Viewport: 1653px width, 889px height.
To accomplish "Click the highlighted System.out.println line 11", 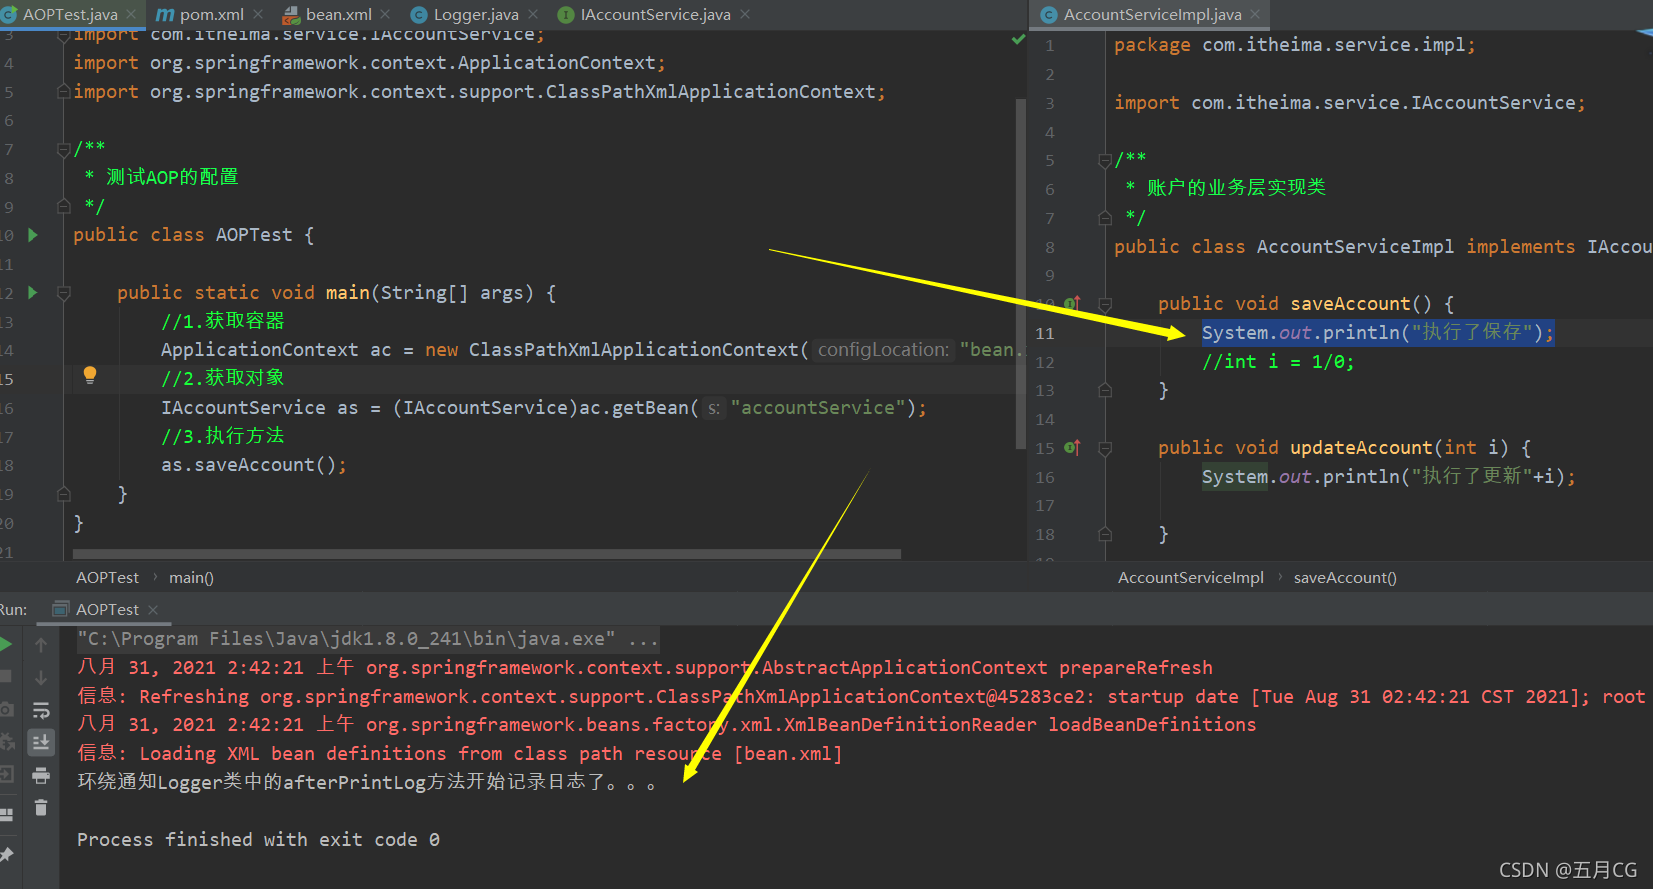I will tap(1378, 333).
